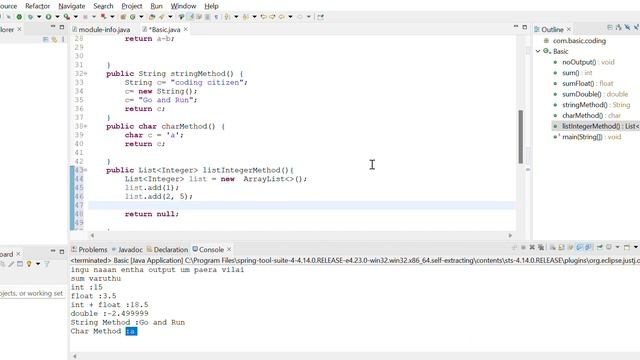Screen dimensions: 640x360
Task: Click the Run Last Tool external tools icon
Action: coord(67,17)
